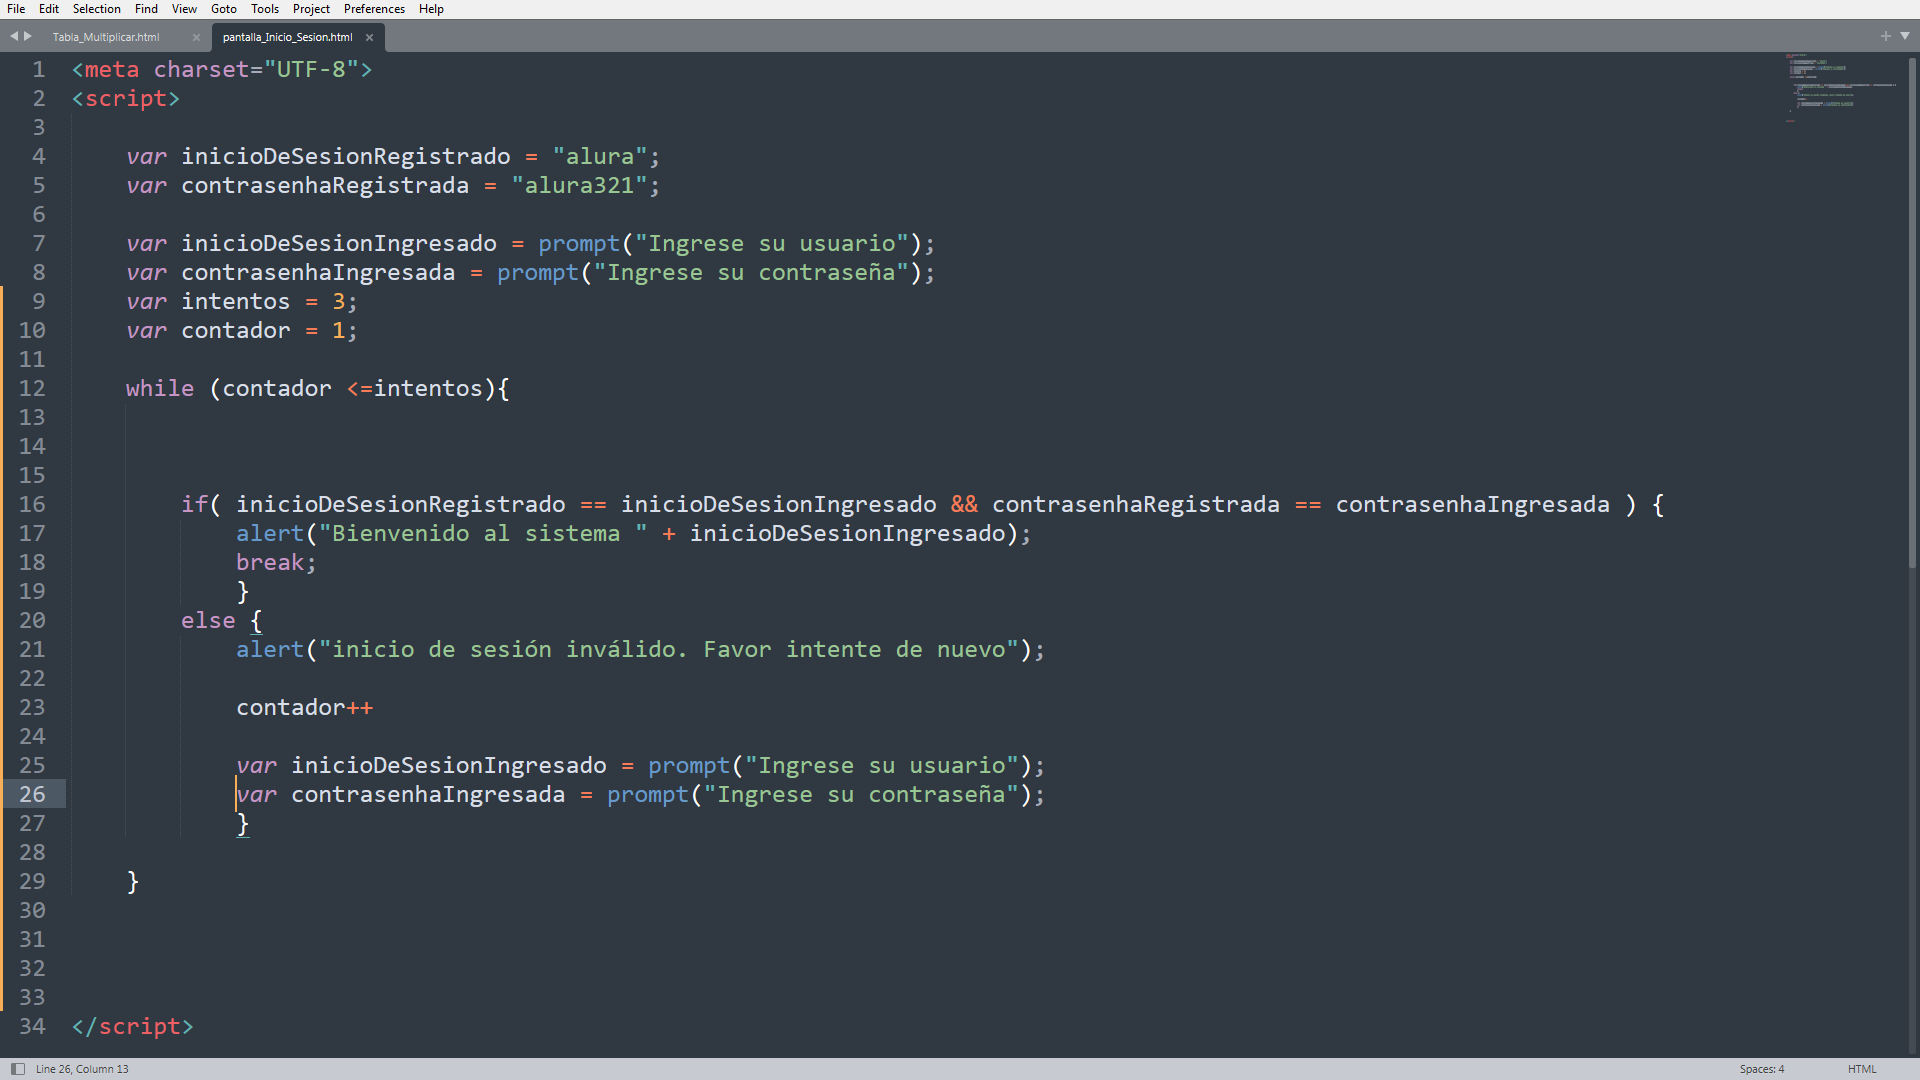Click 'contador++' on line 23
The image size is (1920, 1080).
pos(304,707)
